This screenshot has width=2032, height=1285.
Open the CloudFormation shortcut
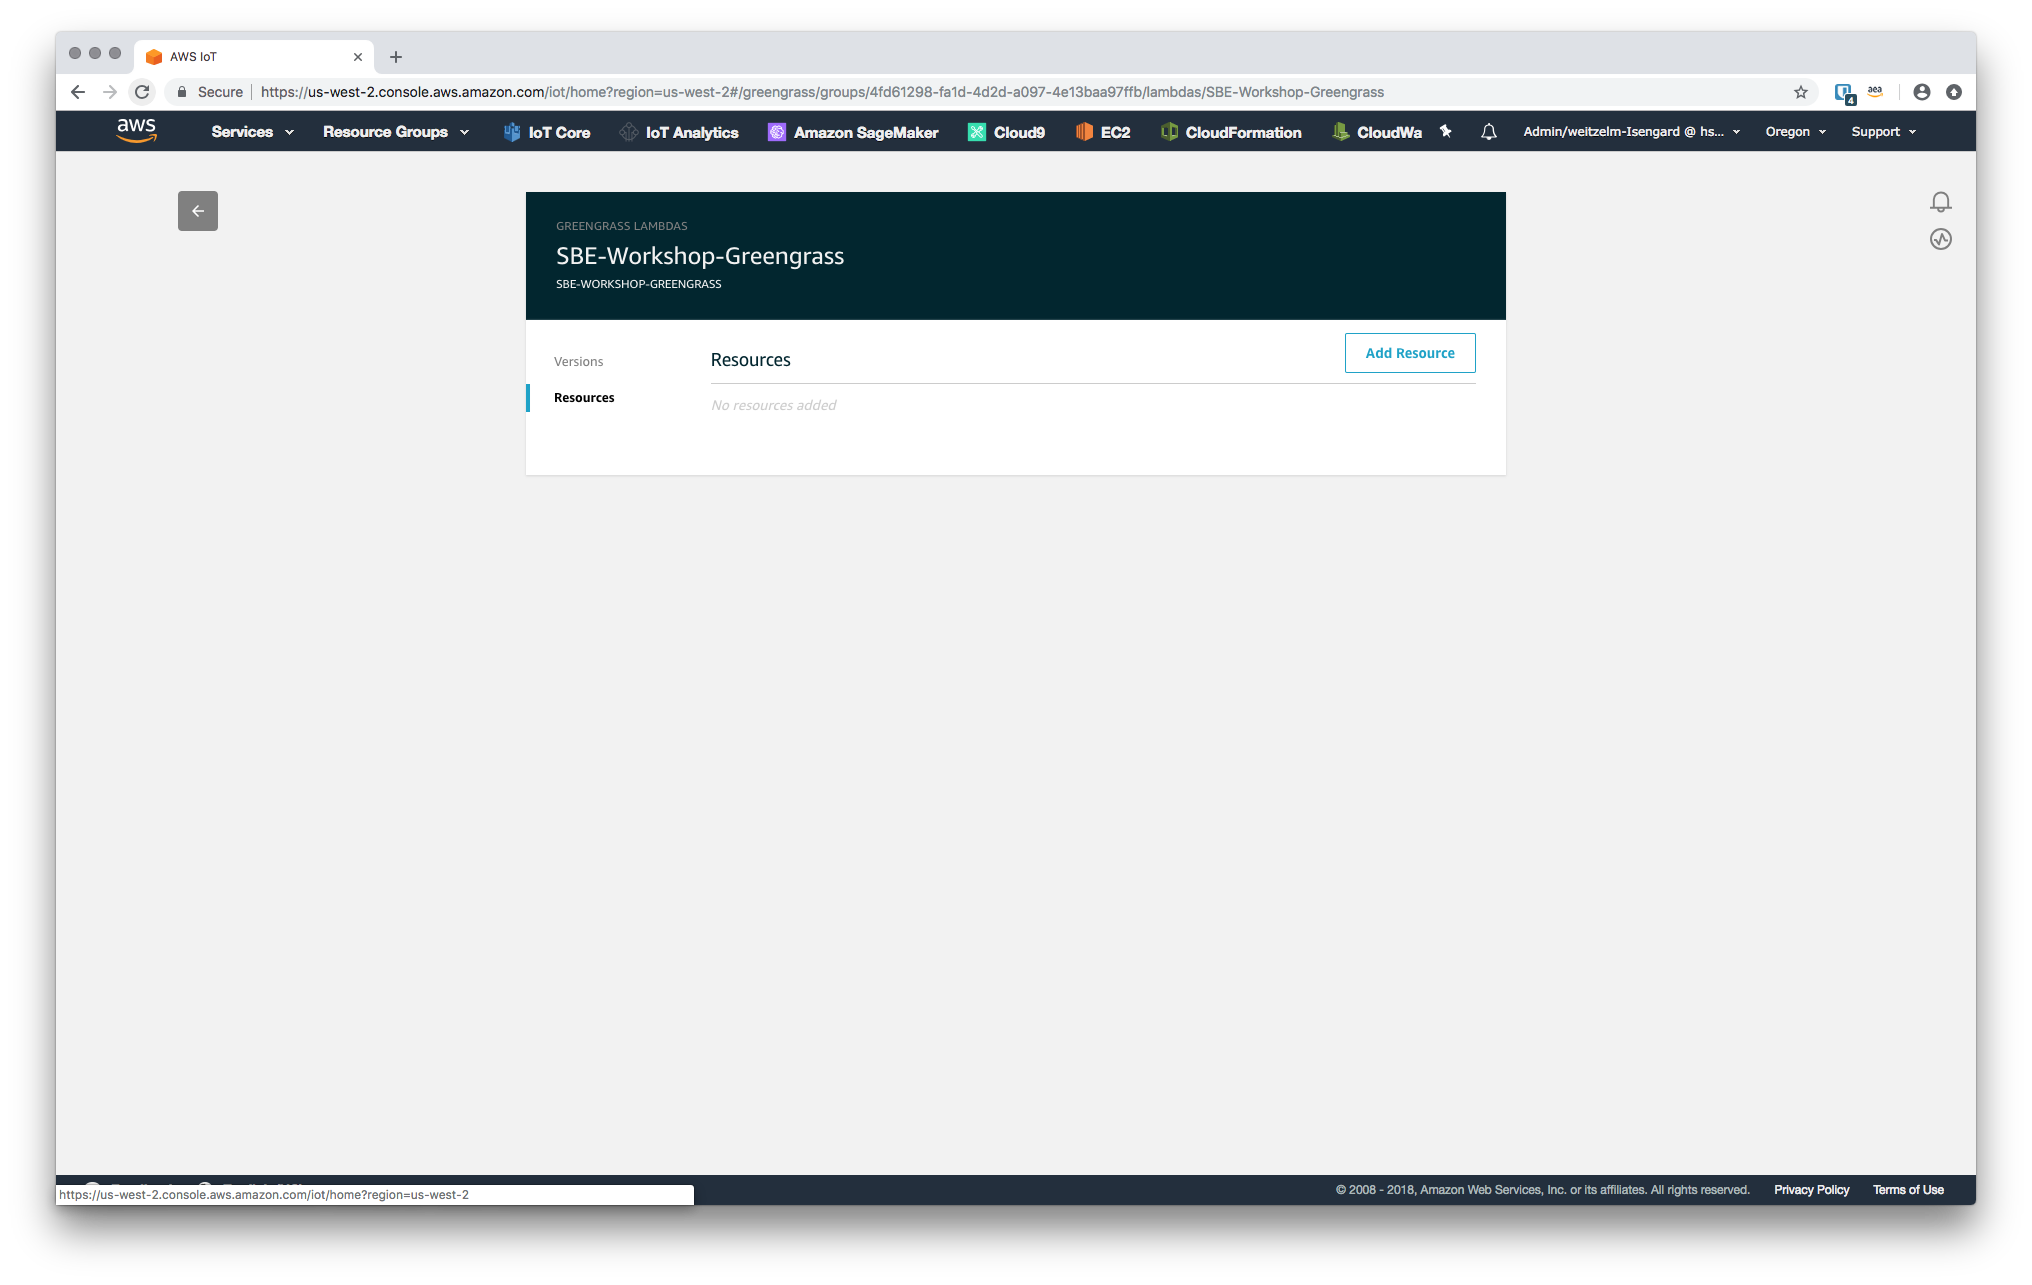pyautogui.click(x=1231, y=132)
